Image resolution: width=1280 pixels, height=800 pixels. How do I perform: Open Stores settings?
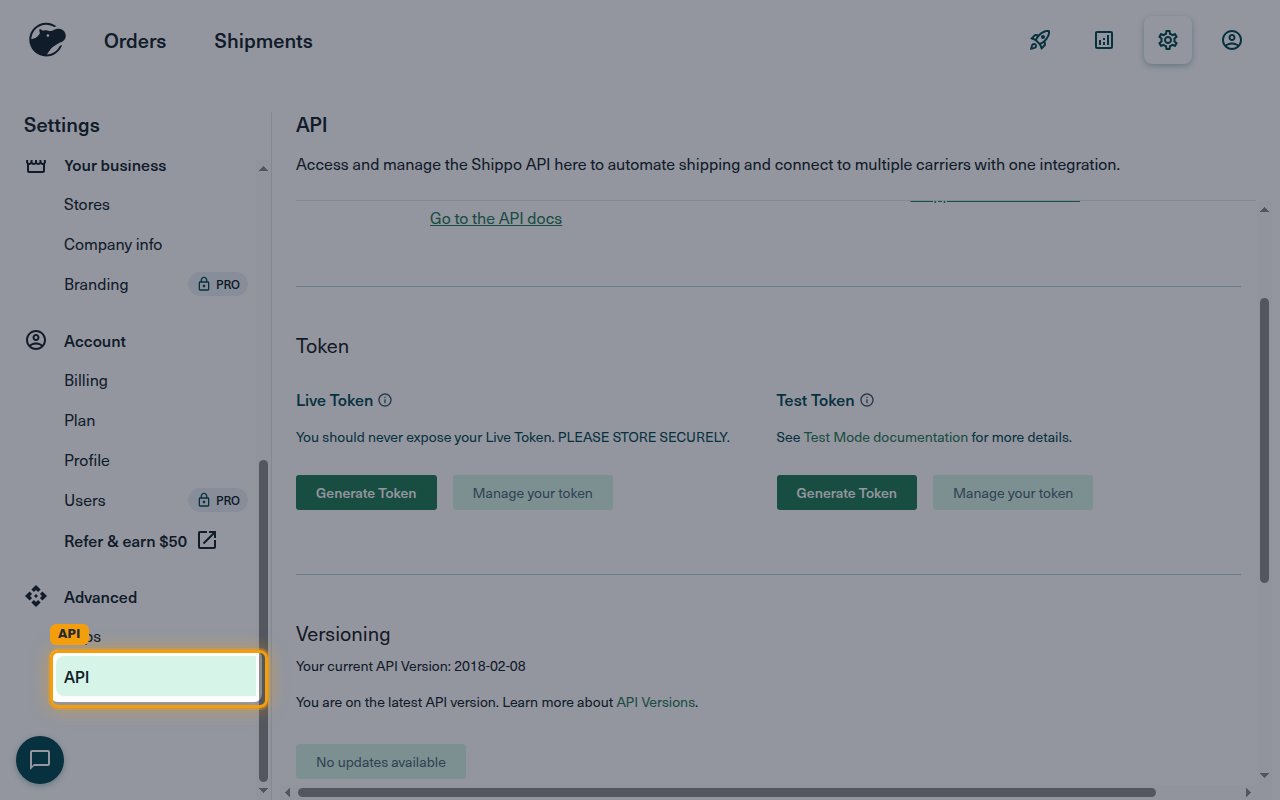[x=87, y=204]
